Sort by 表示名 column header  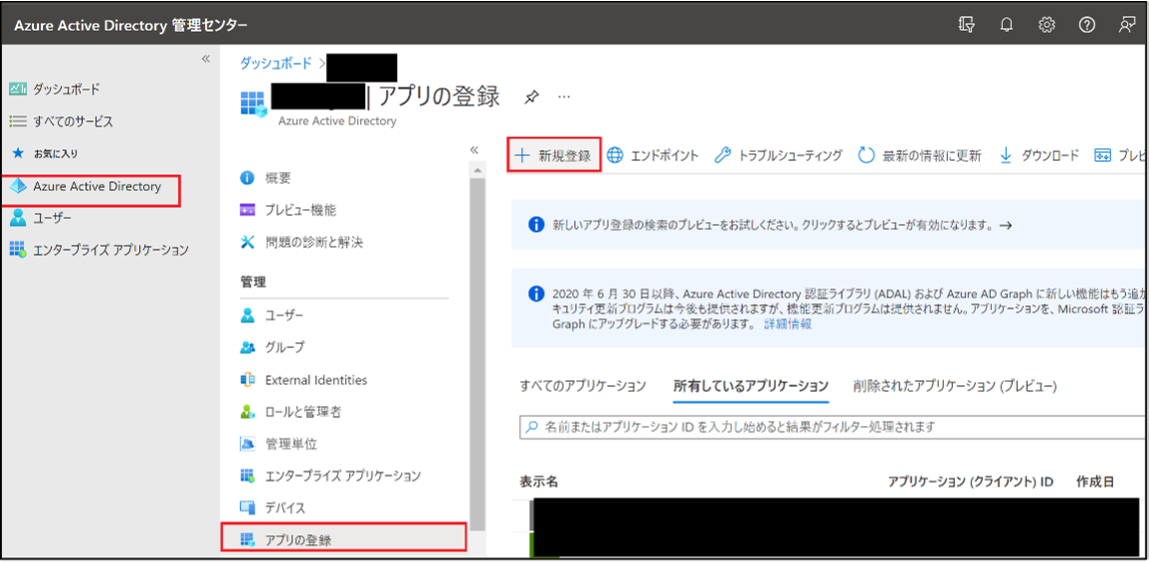539,481
